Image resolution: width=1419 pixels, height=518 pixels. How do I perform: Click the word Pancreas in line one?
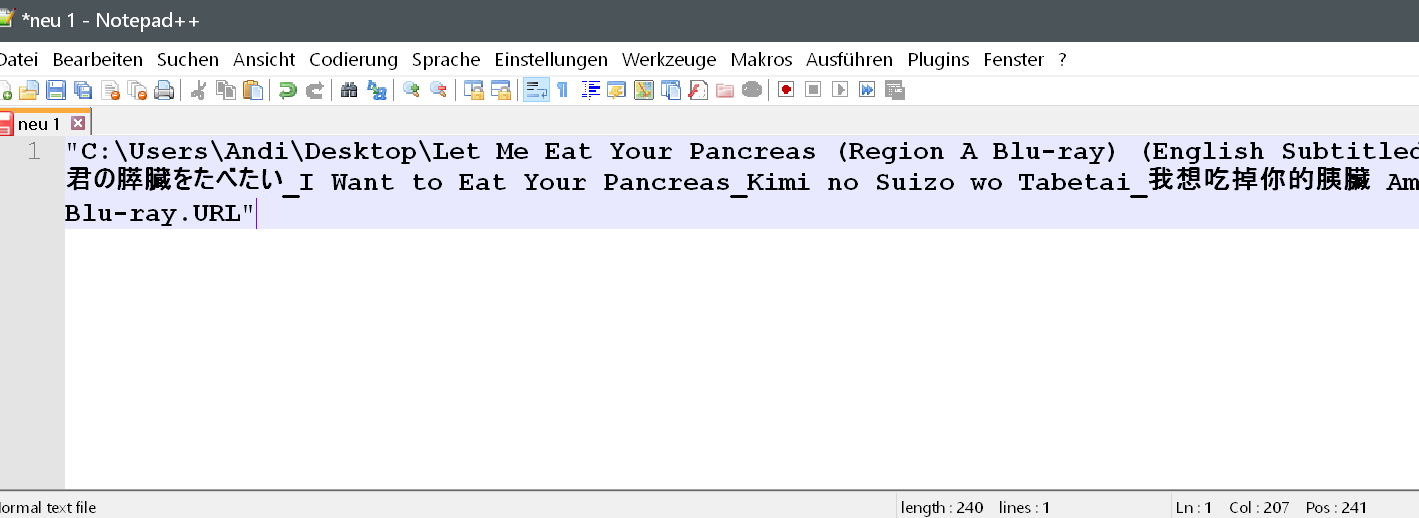(x=753, y=152)
